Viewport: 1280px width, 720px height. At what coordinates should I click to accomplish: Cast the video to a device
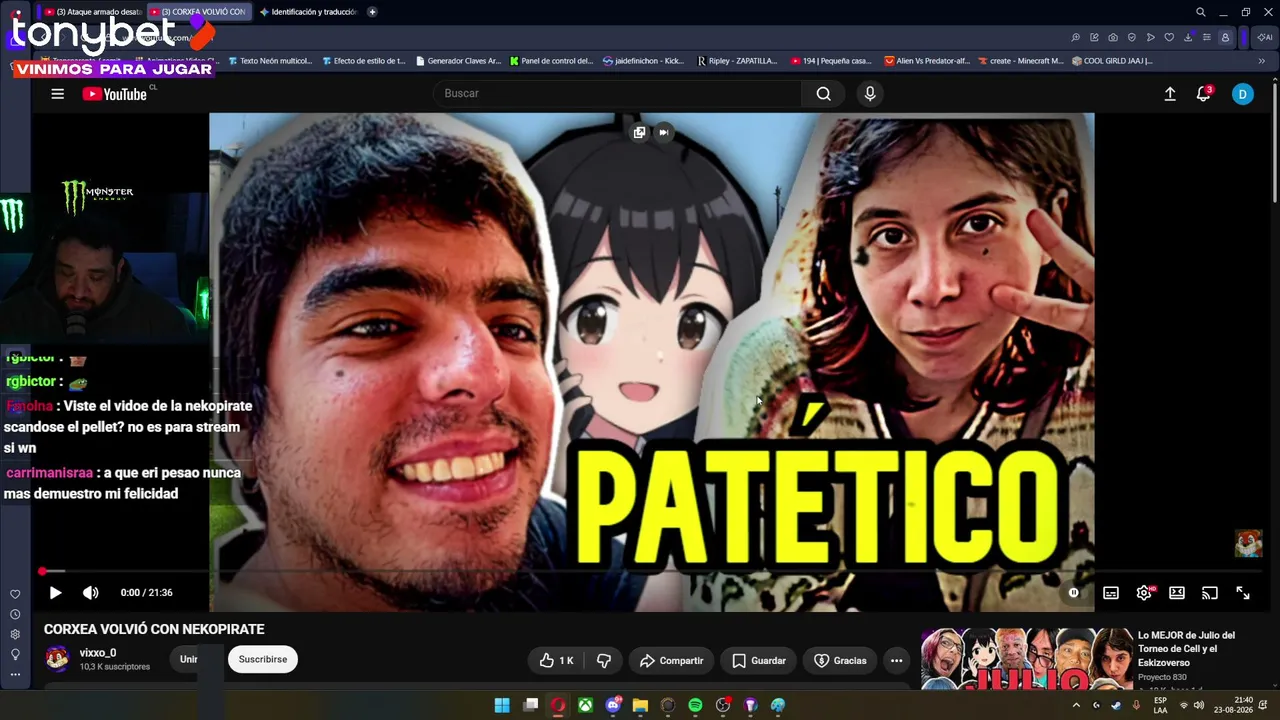click(x=1210, y=593)
